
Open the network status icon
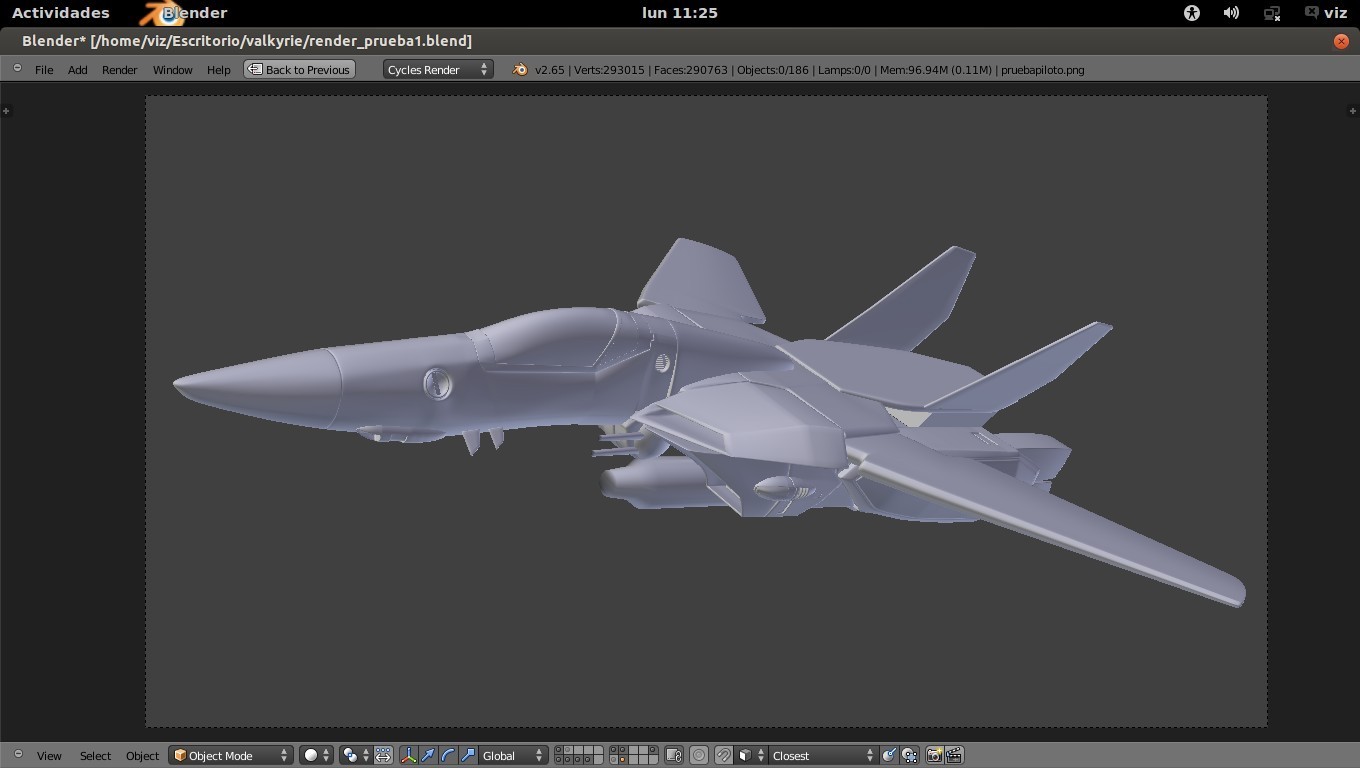click(x=1272, y=13)
